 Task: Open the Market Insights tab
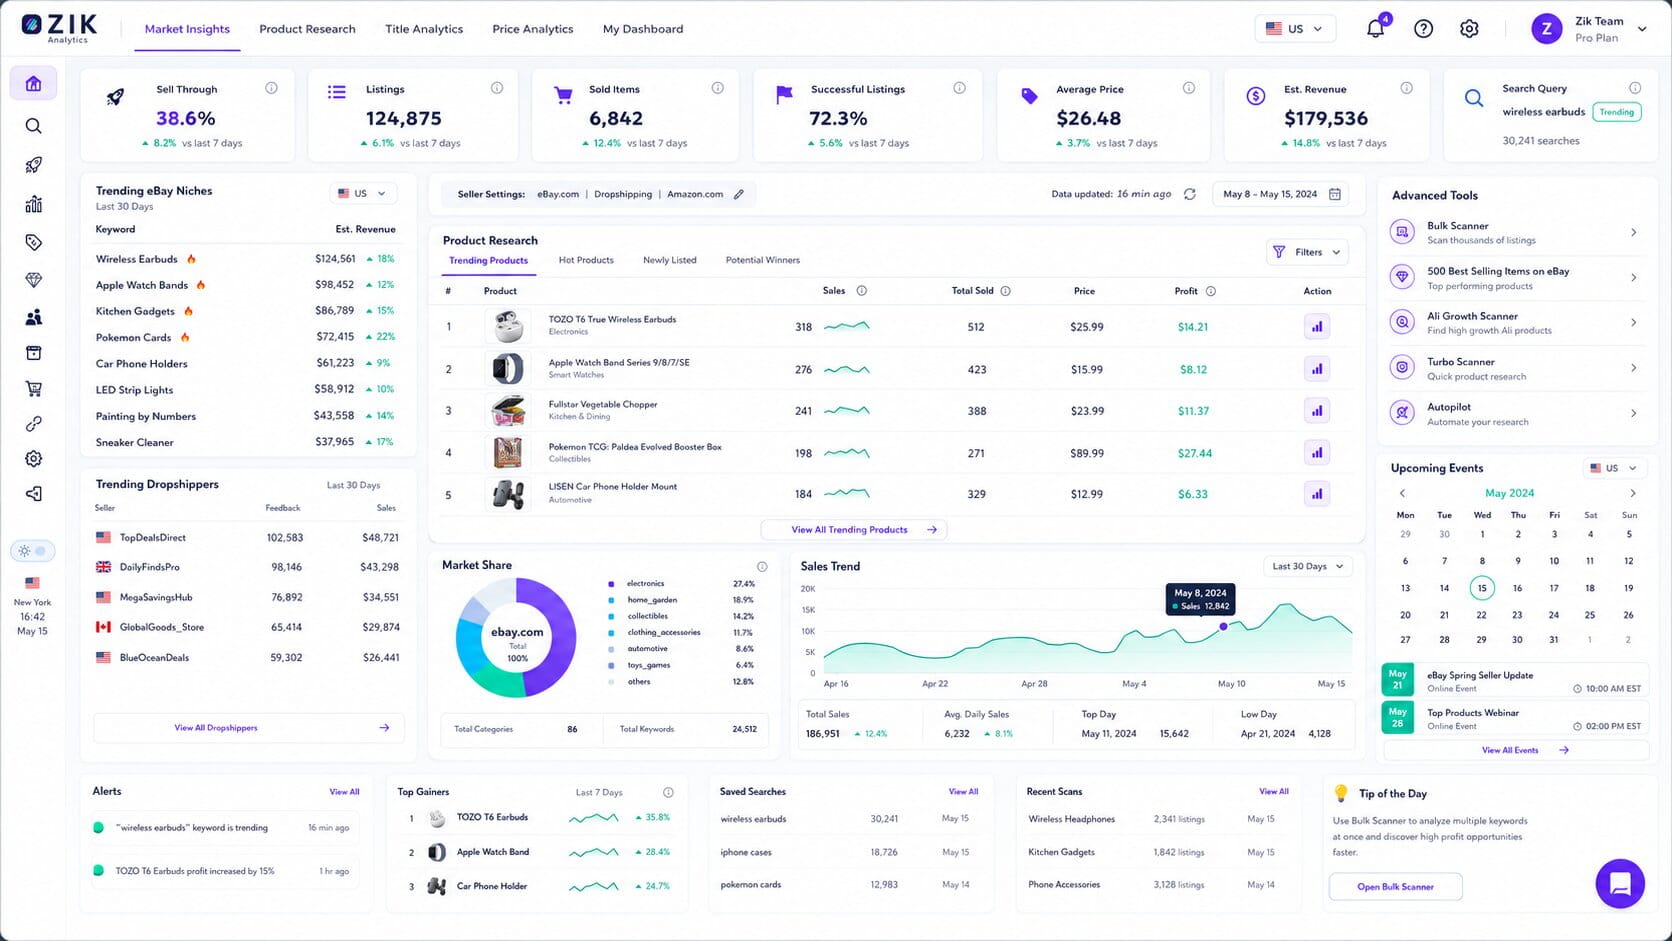[x=187, y=29]
